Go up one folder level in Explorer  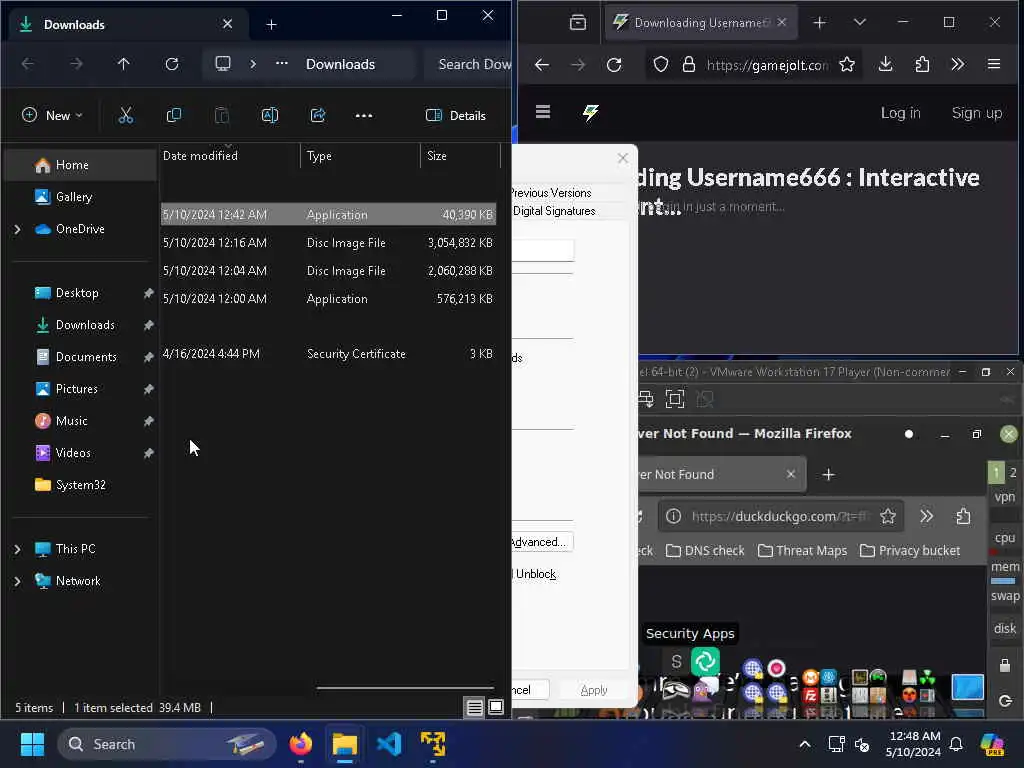123,64
